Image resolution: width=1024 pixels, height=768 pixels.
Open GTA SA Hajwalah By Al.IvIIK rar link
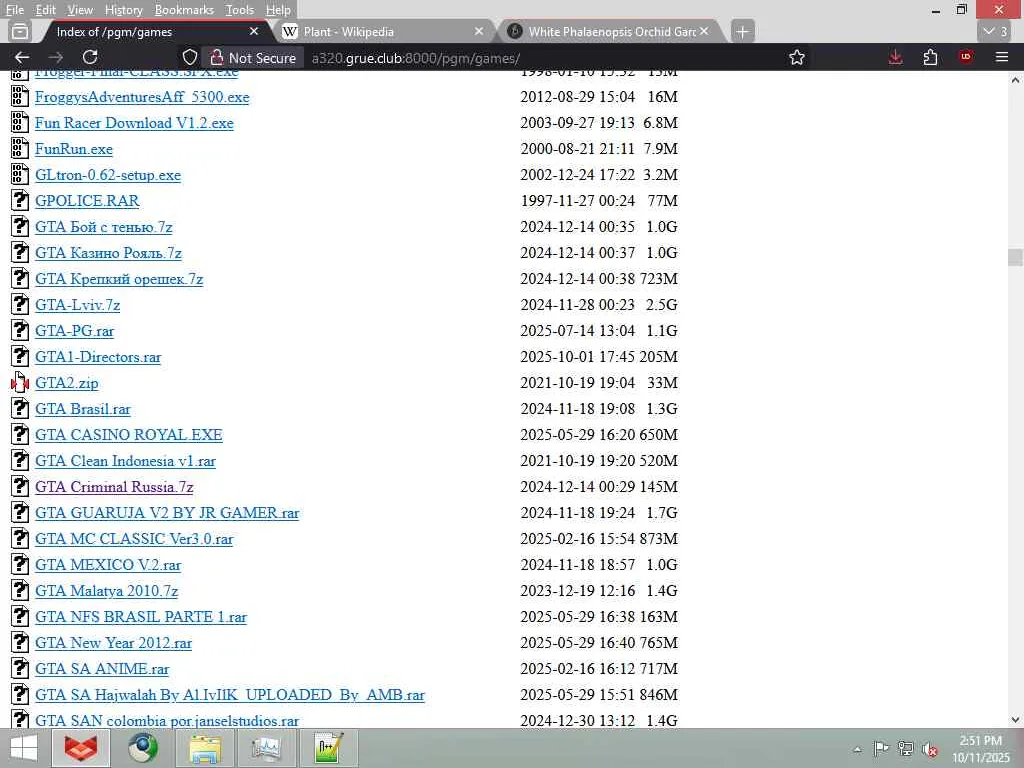coord(230,696)
